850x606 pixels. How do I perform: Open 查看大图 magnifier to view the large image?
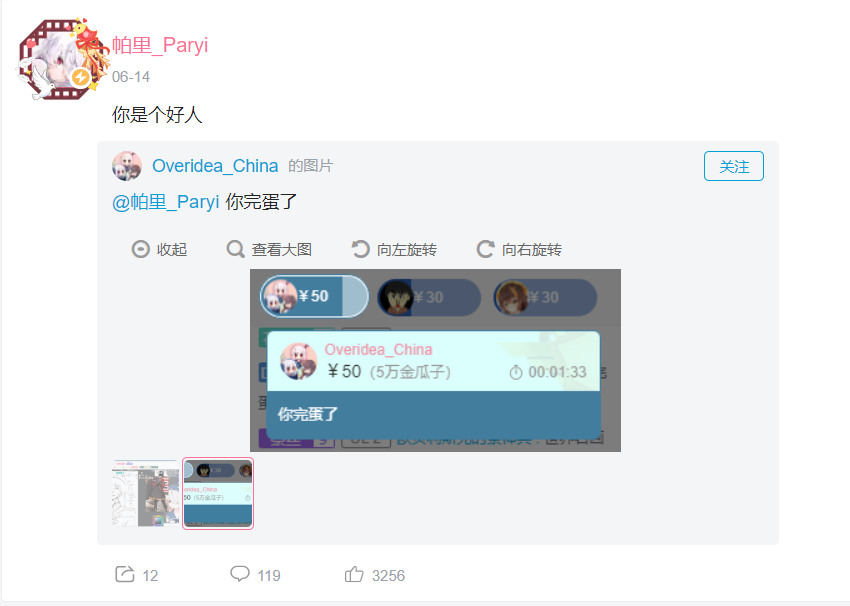pyautogui.click(x=236, y=249)
